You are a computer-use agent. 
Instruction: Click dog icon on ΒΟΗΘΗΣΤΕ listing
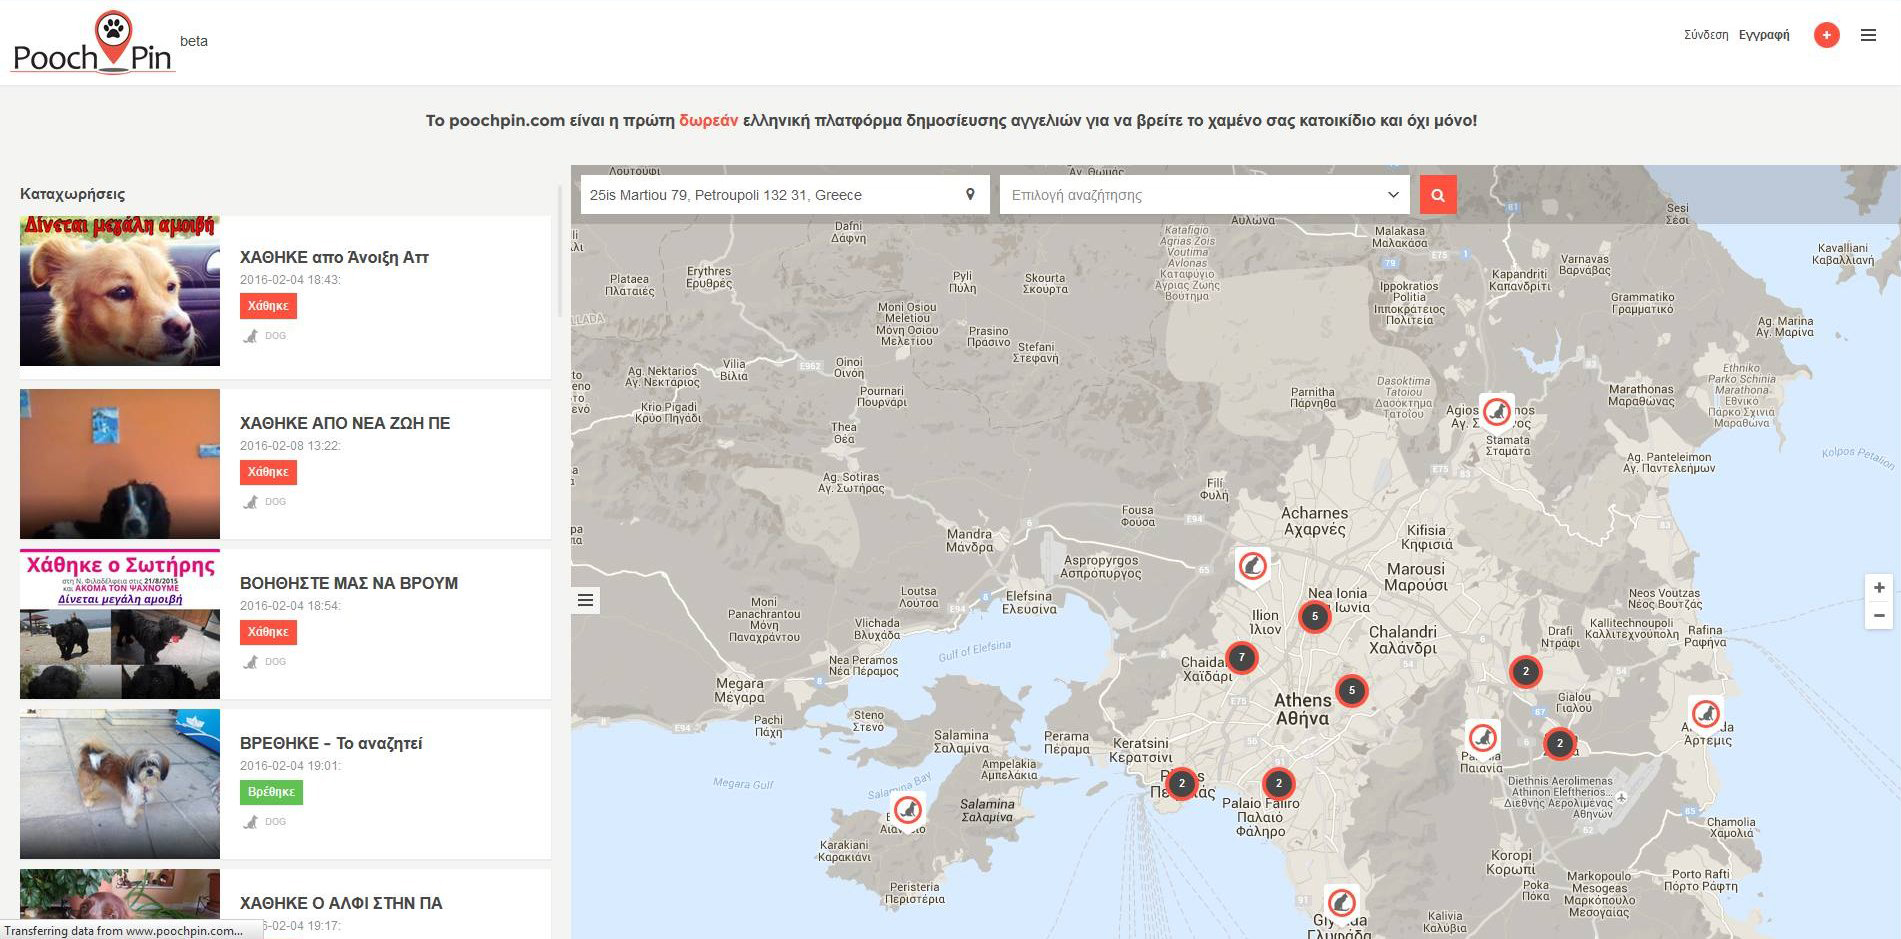click(x=251, y=662)
